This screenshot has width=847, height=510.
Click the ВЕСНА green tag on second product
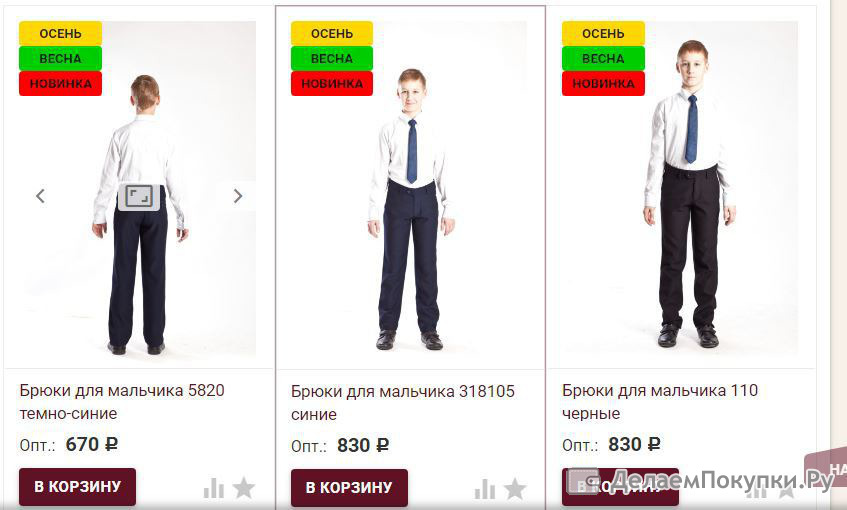click(332, 58)
